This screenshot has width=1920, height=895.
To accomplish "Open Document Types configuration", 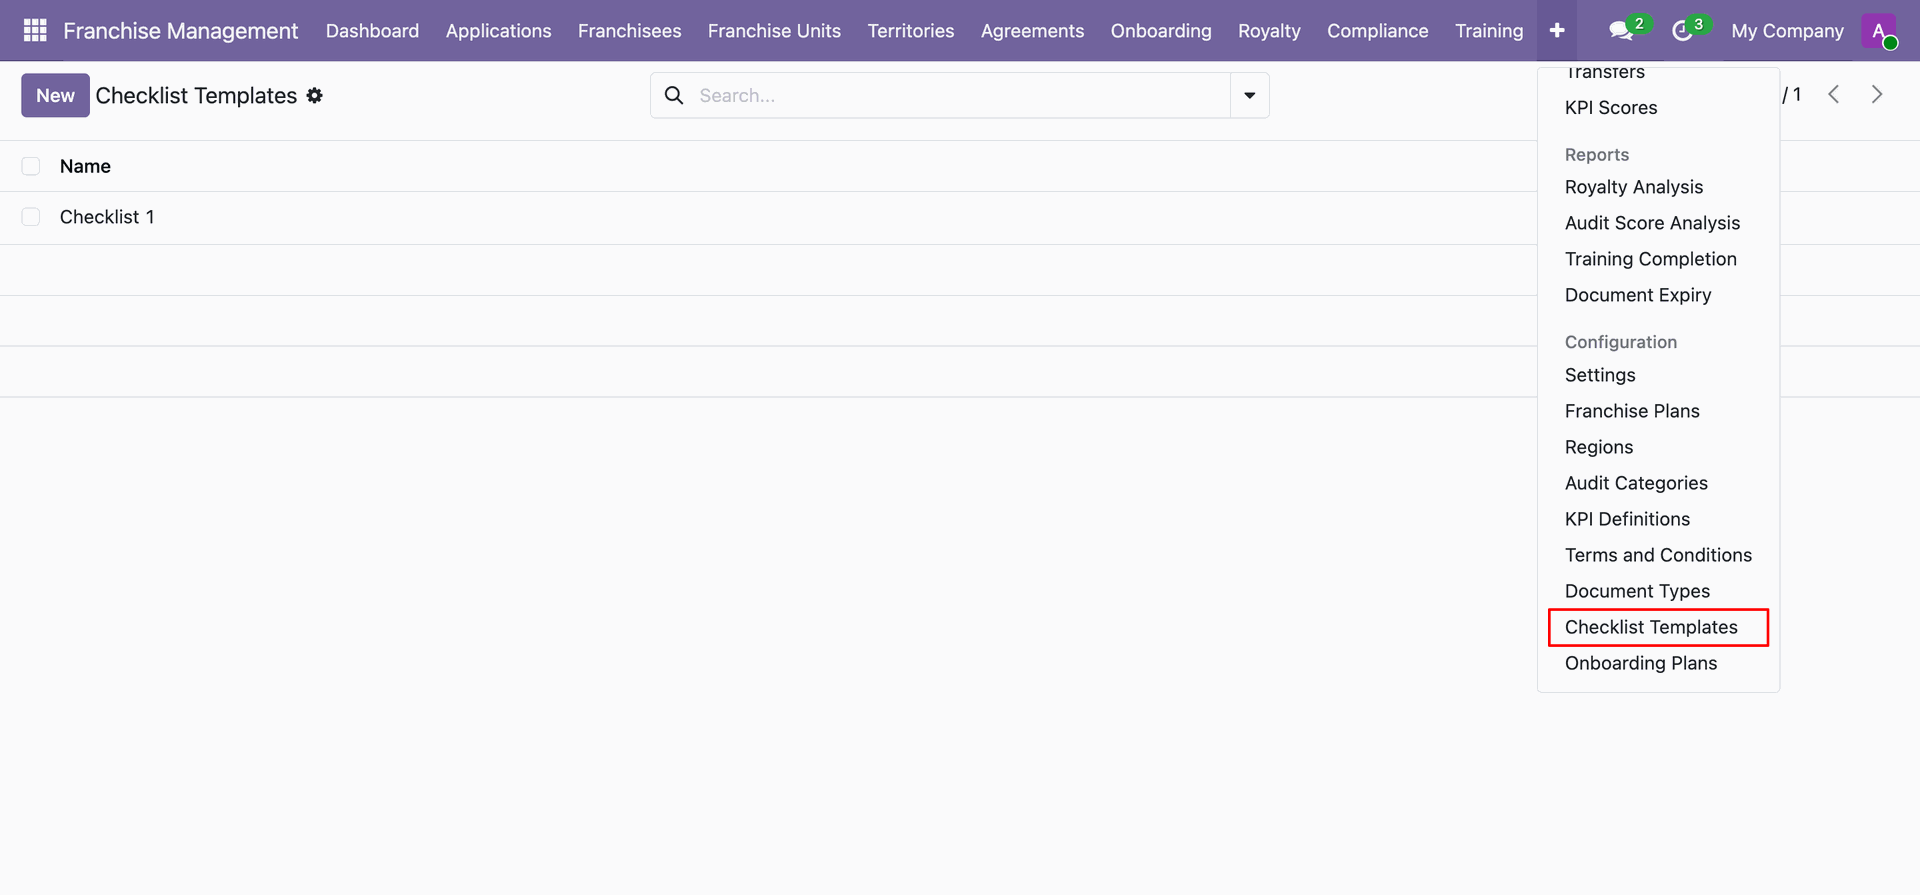I will coord(1637,591).
